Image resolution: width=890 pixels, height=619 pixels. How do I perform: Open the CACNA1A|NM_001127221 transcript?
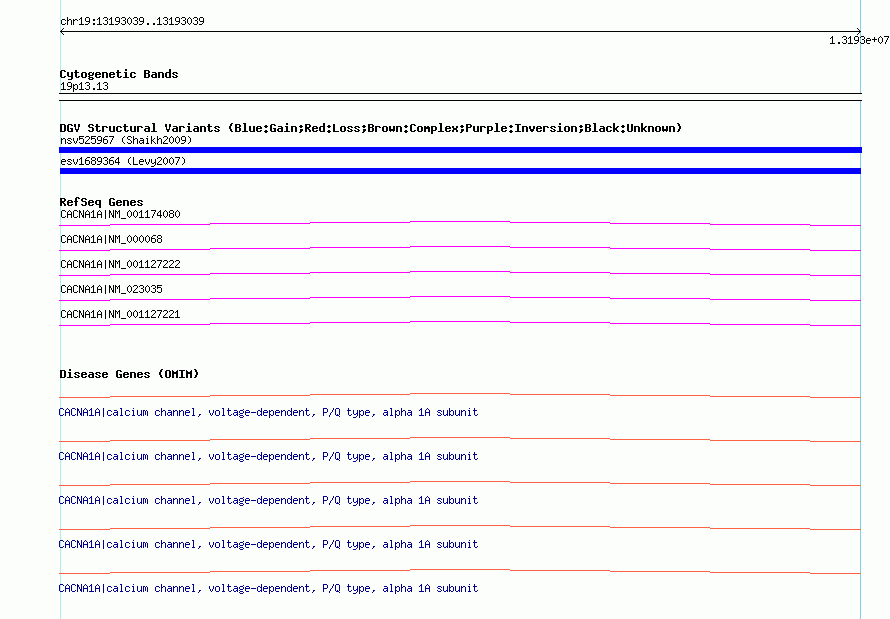(x=120, y=314)
